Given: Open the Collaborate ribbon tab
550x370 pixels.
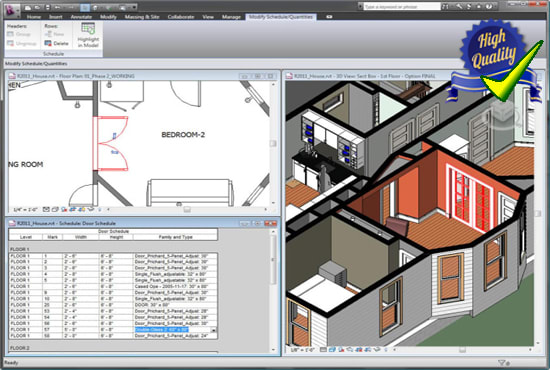Looking at the screenshot, I should coord(181,17).
